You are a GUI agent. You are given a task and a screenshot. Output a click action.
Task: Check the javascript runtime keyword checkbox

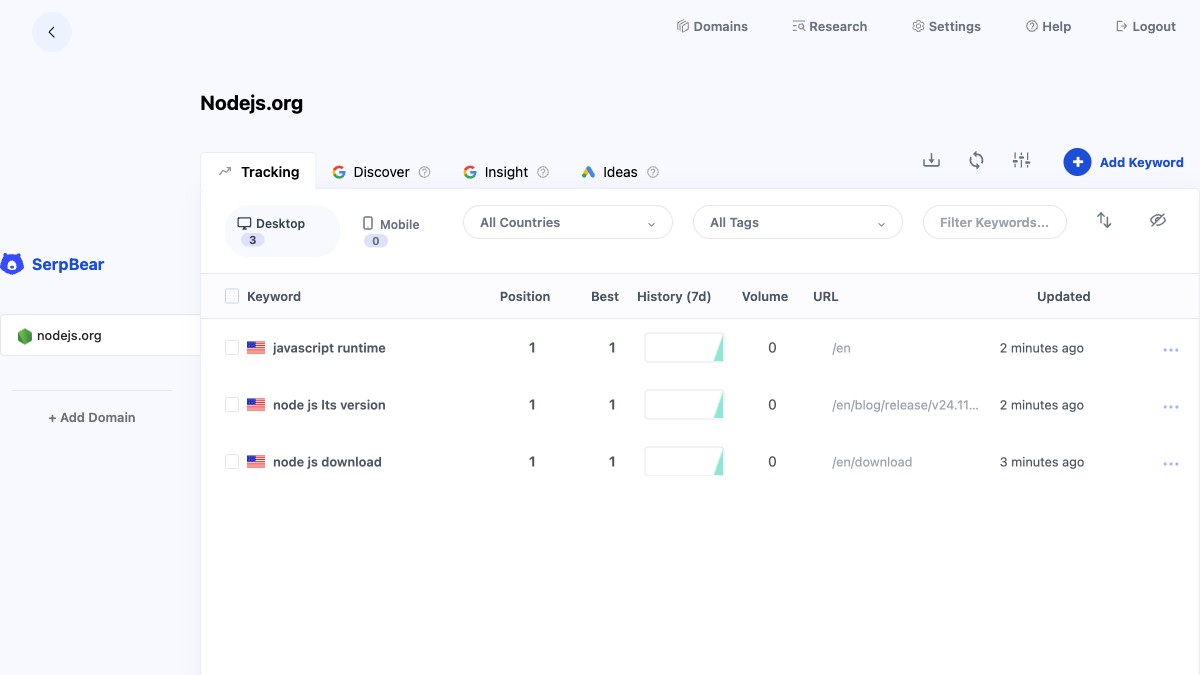232,348
